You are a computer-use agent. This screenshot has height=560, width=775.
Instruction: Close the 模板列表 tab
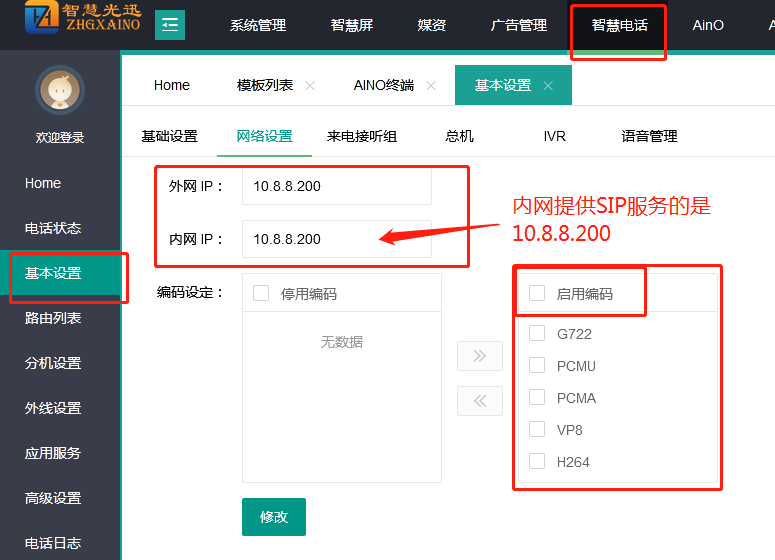[x=310, y=86]
